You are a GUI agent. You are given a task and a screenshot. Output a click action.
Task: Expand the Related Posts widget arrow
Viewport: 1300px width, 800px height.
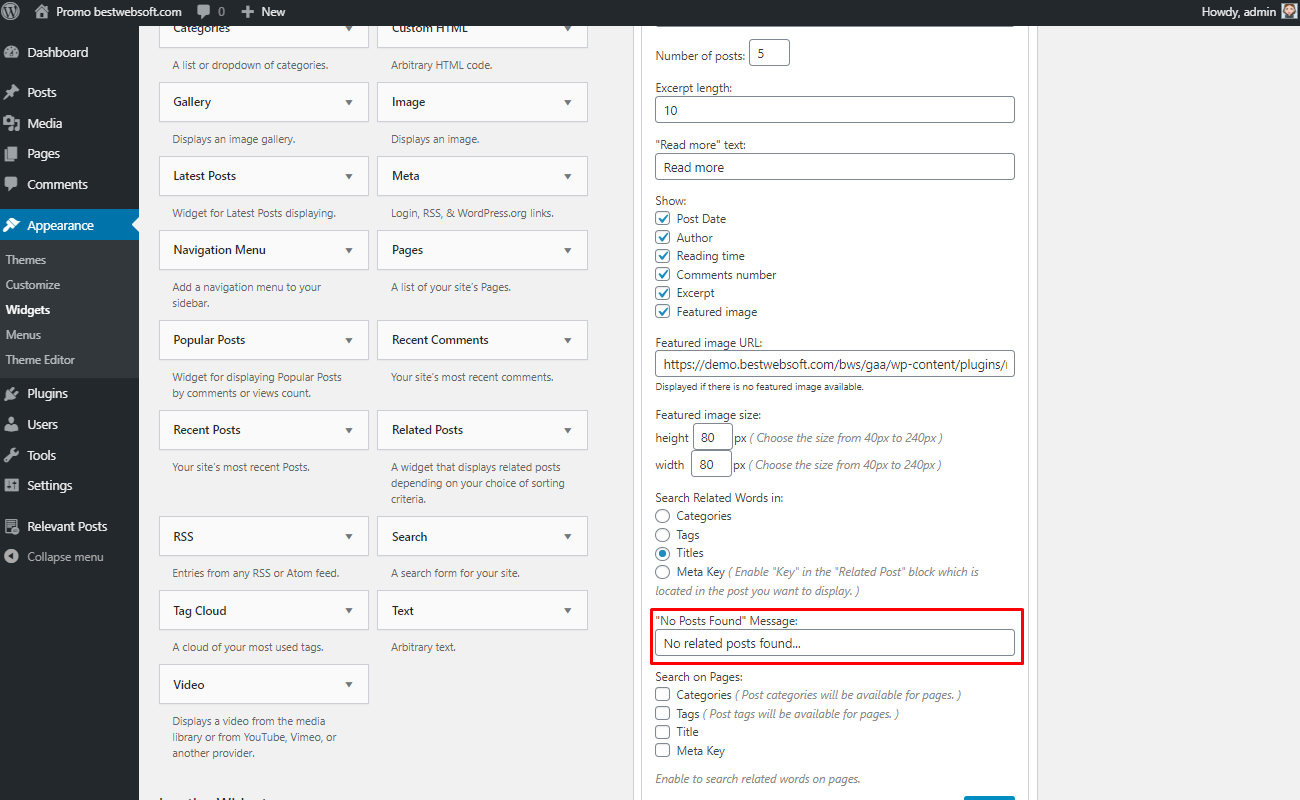click(568, 430)
